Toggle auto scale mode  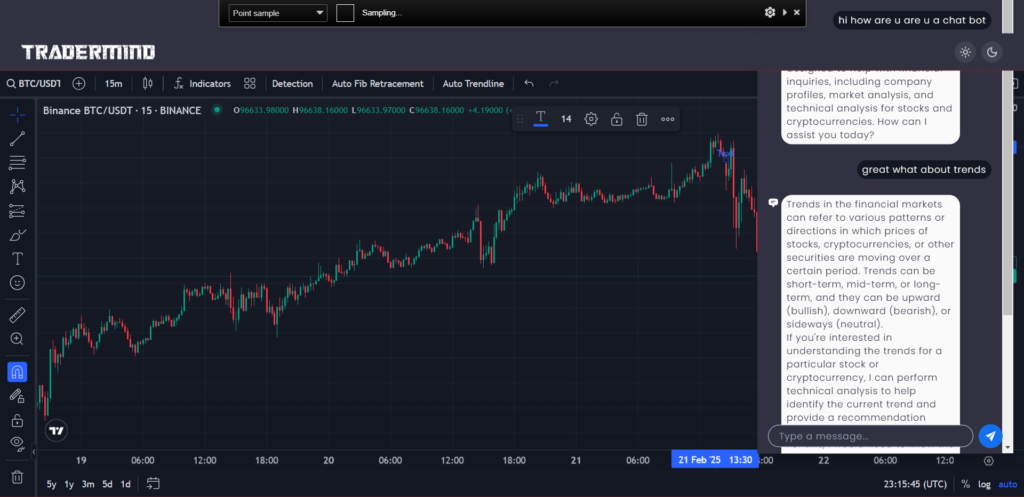tap(1008, 484)
